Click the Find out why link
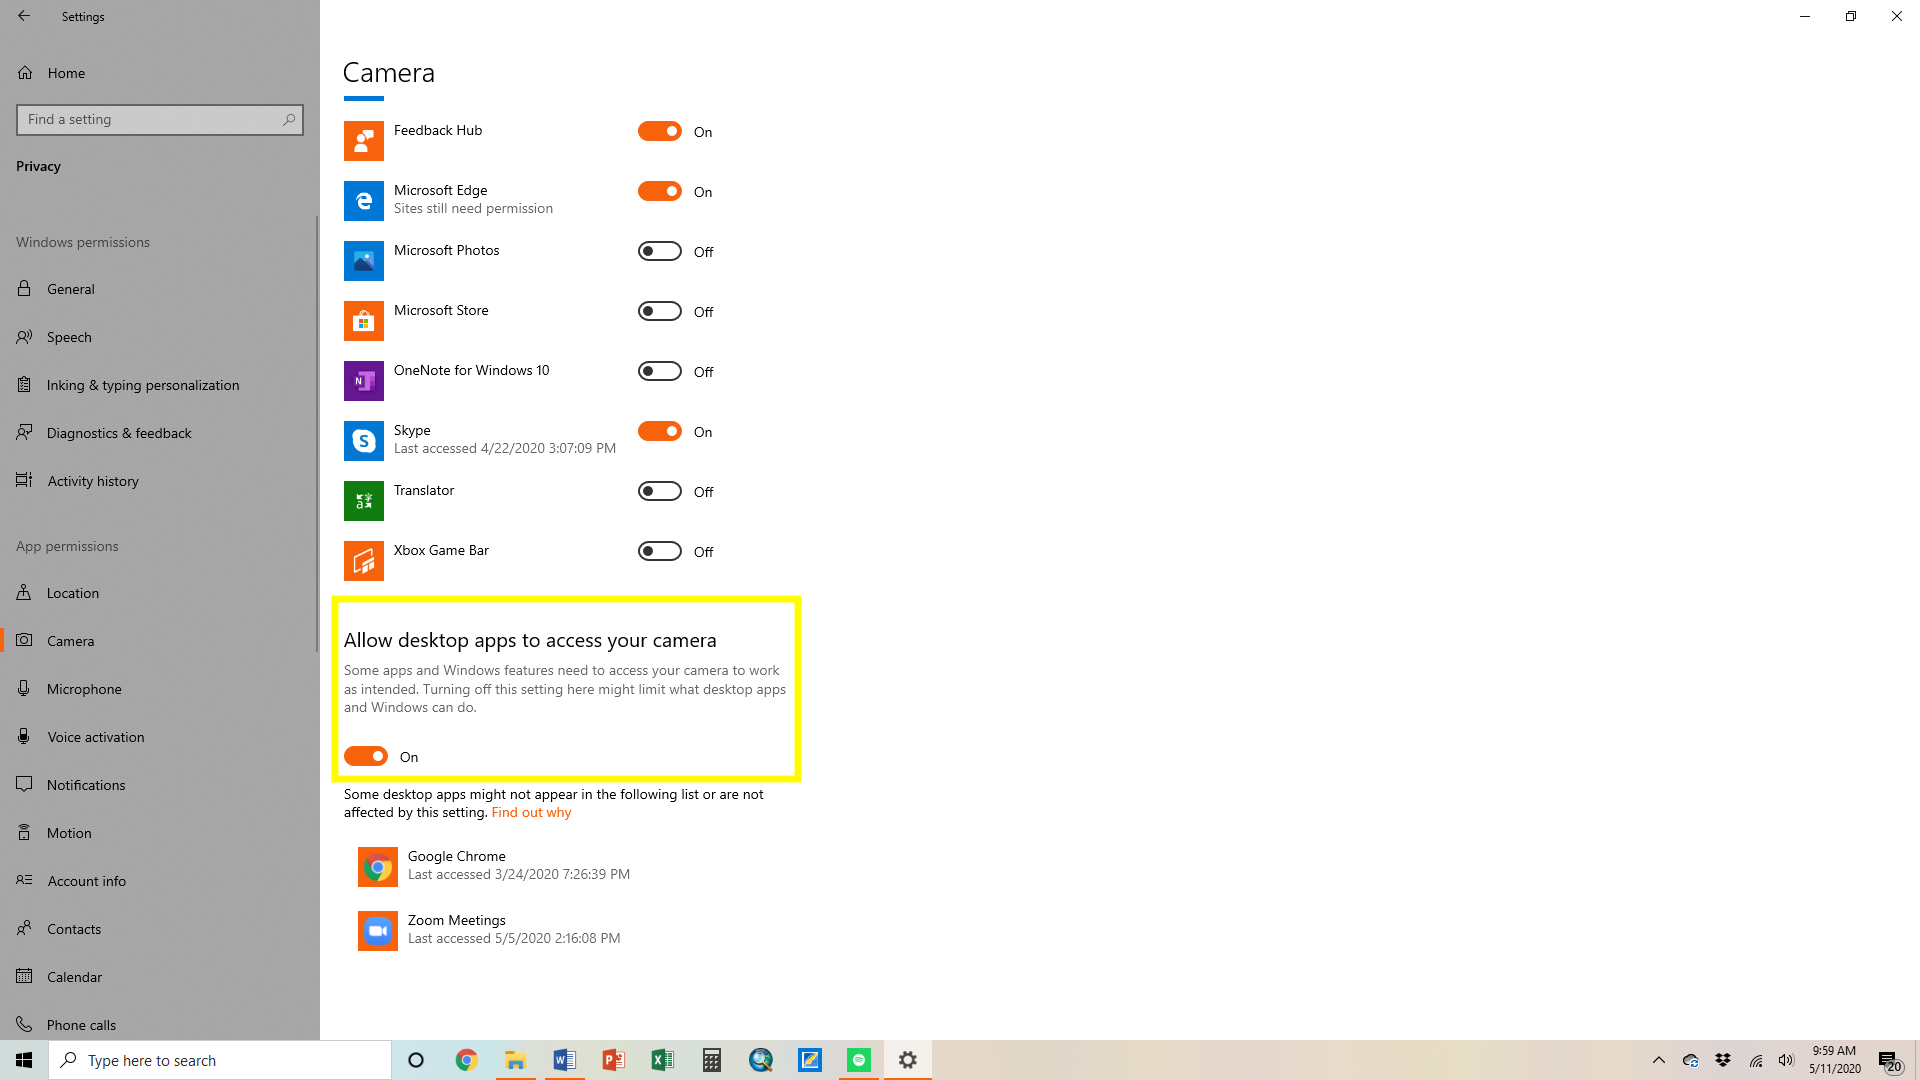The image size is (1920, 1080). [x=531, y=812]
